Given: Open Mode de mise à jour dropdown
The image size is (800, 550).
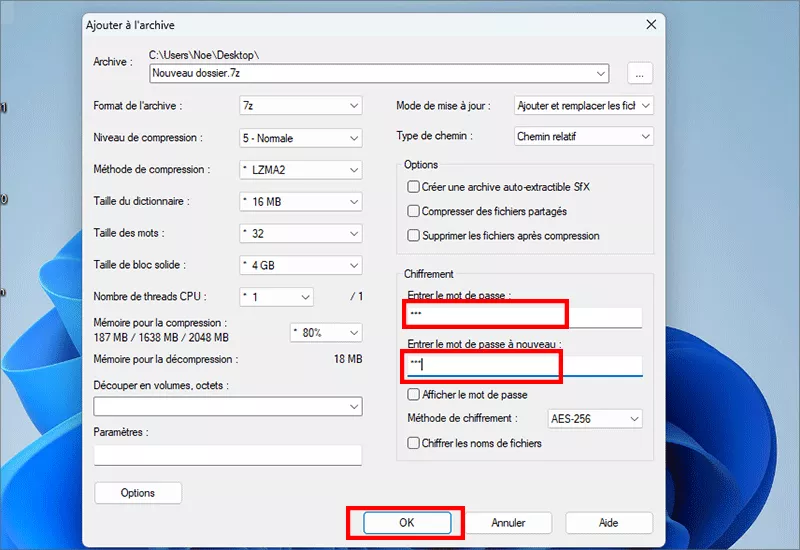Looking at the screenshot, I should [583, 105].
